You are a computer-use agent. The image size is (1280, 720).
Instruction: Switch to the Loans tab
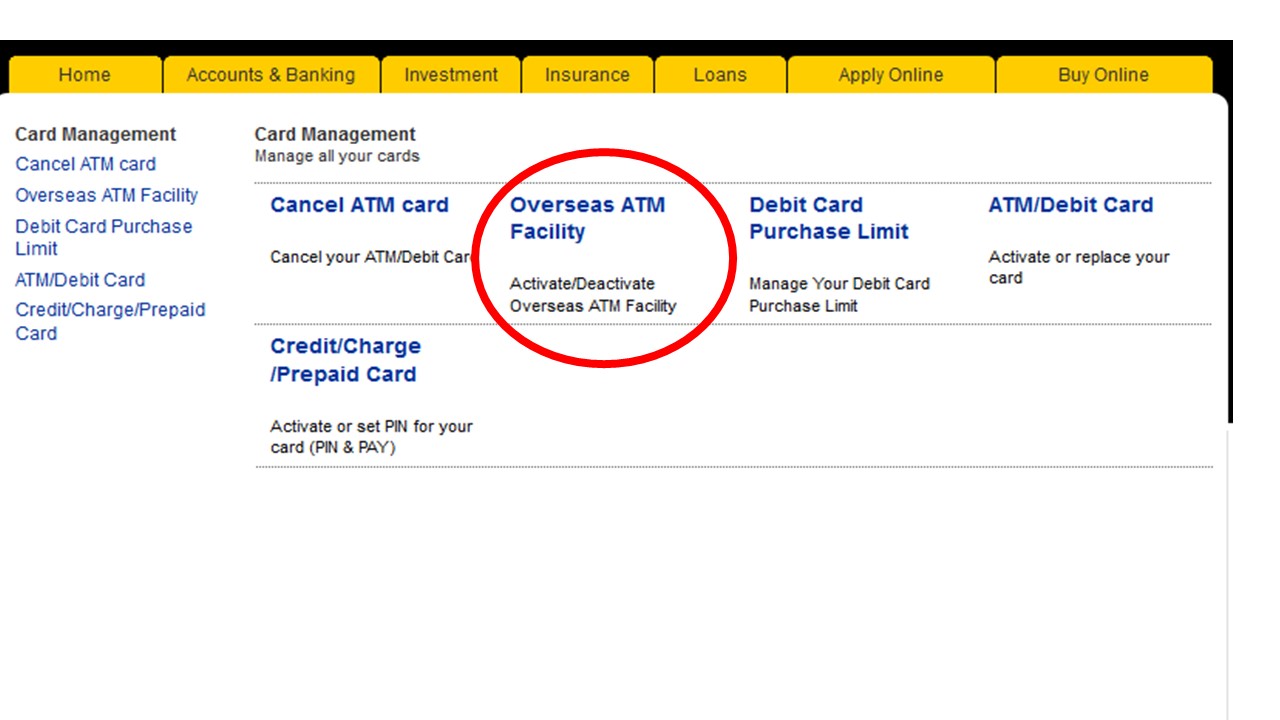click(720, 74)
